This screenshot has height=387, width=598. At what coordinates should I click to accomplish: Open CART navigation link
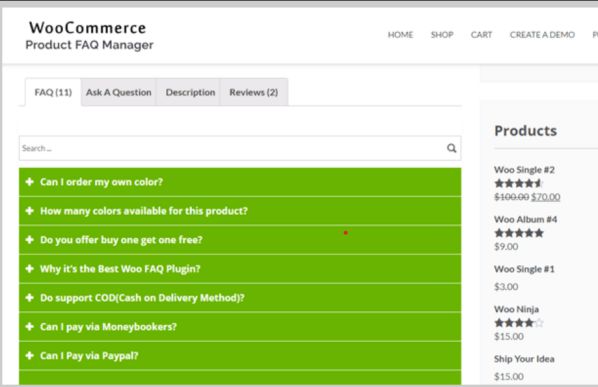481,35
